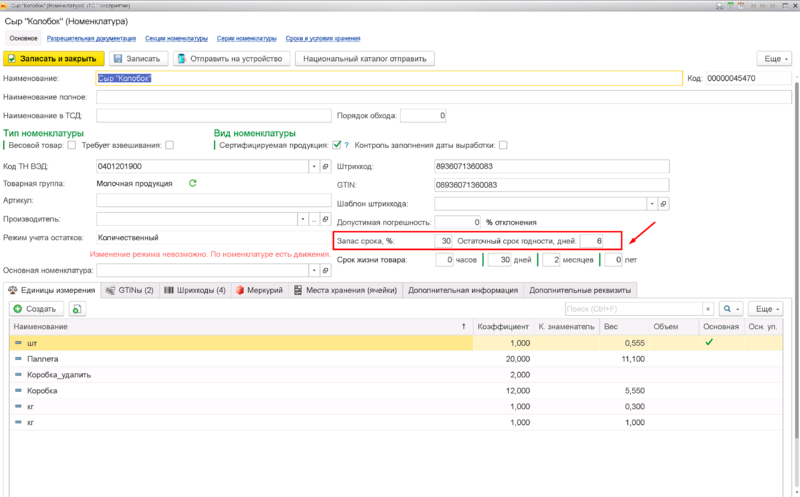The image size is (800, 497).
Task: Click the Срок жизни дней field
Action: (499, 260)
